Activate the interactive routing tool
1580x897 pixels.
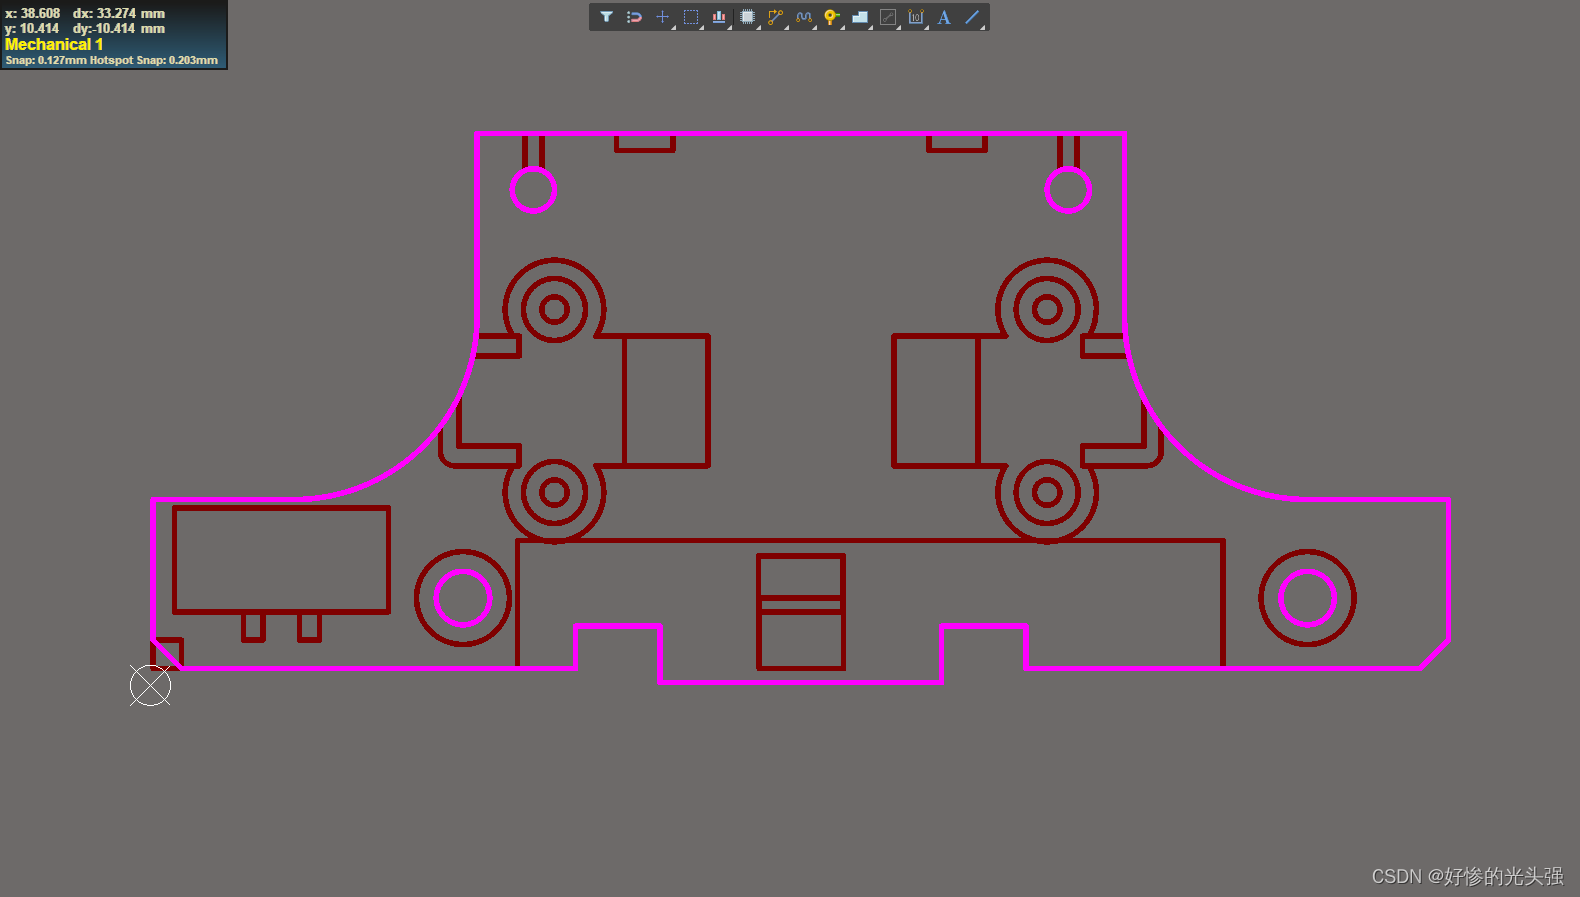click(x=775, y=17)
